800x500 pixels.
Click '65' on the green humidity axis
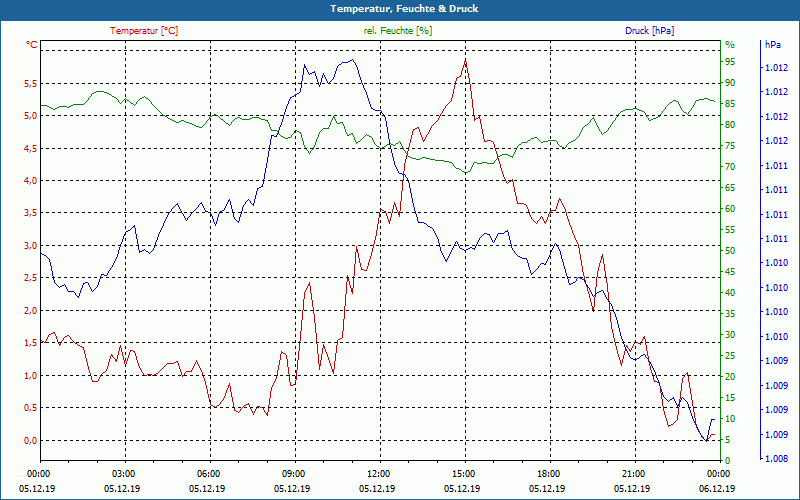[x=730, y=188]
